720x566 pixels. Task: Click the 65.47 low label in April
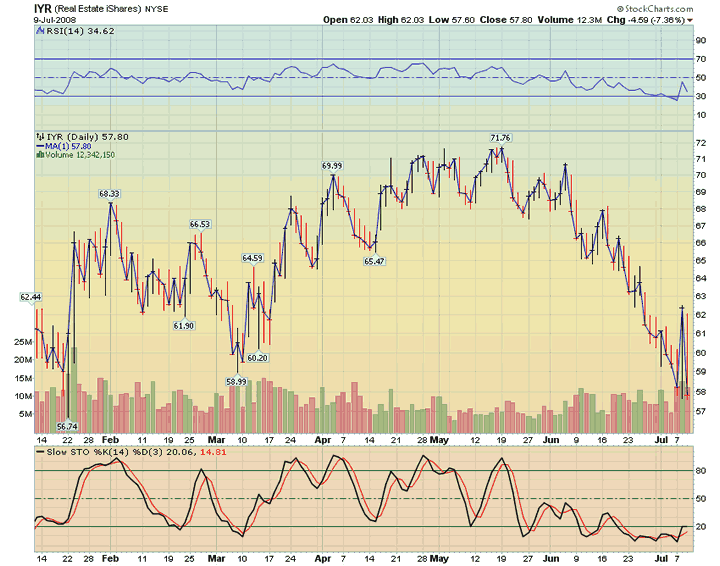(374, 260)
